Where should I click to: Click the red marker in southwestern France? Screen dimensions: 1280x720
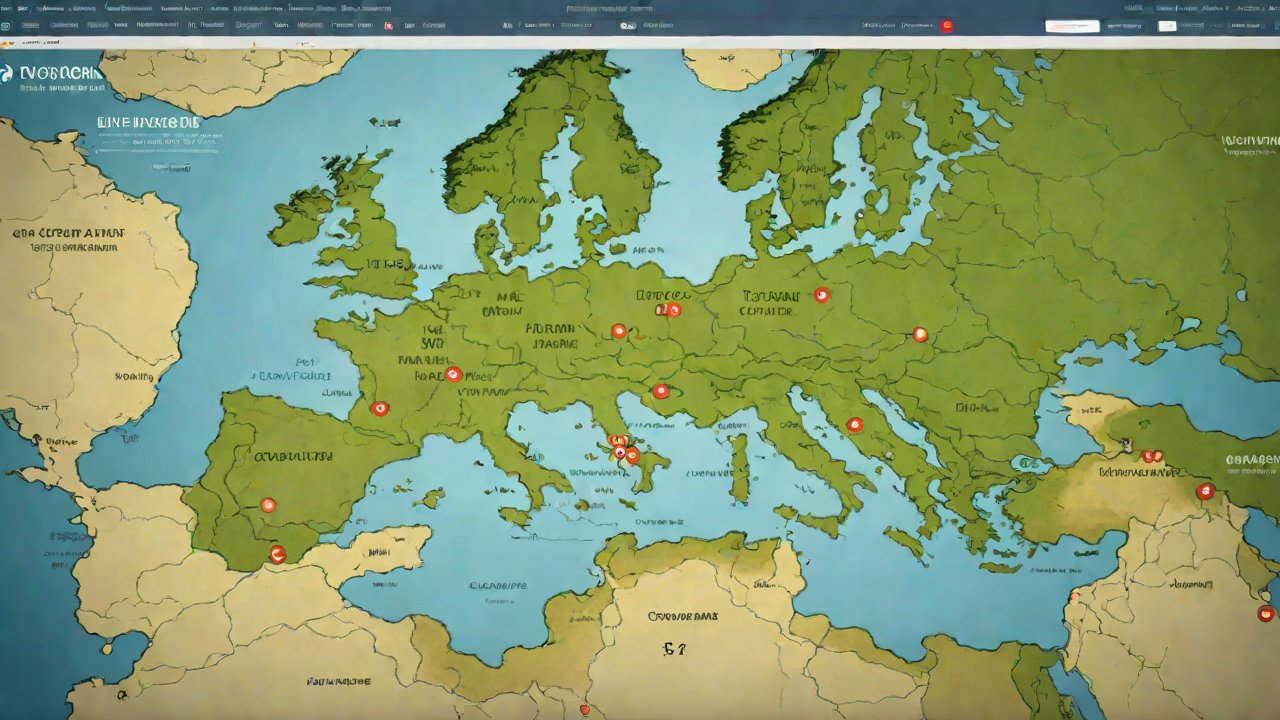pyautogui.click(x=379, y=408)
